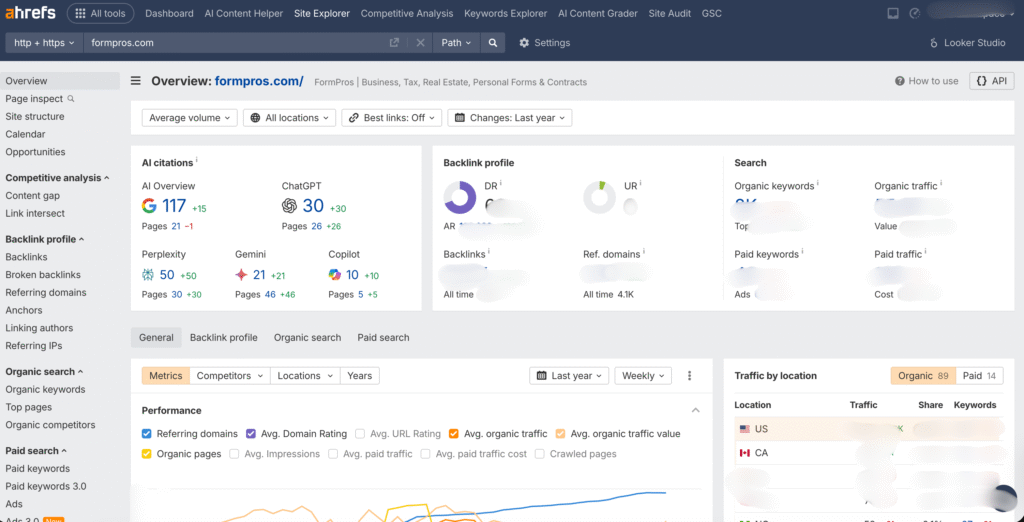Open Keywords Explorer top menu
Image resolution: width=1024 pixels, height=522 pixels.
[x=505, y=13]
